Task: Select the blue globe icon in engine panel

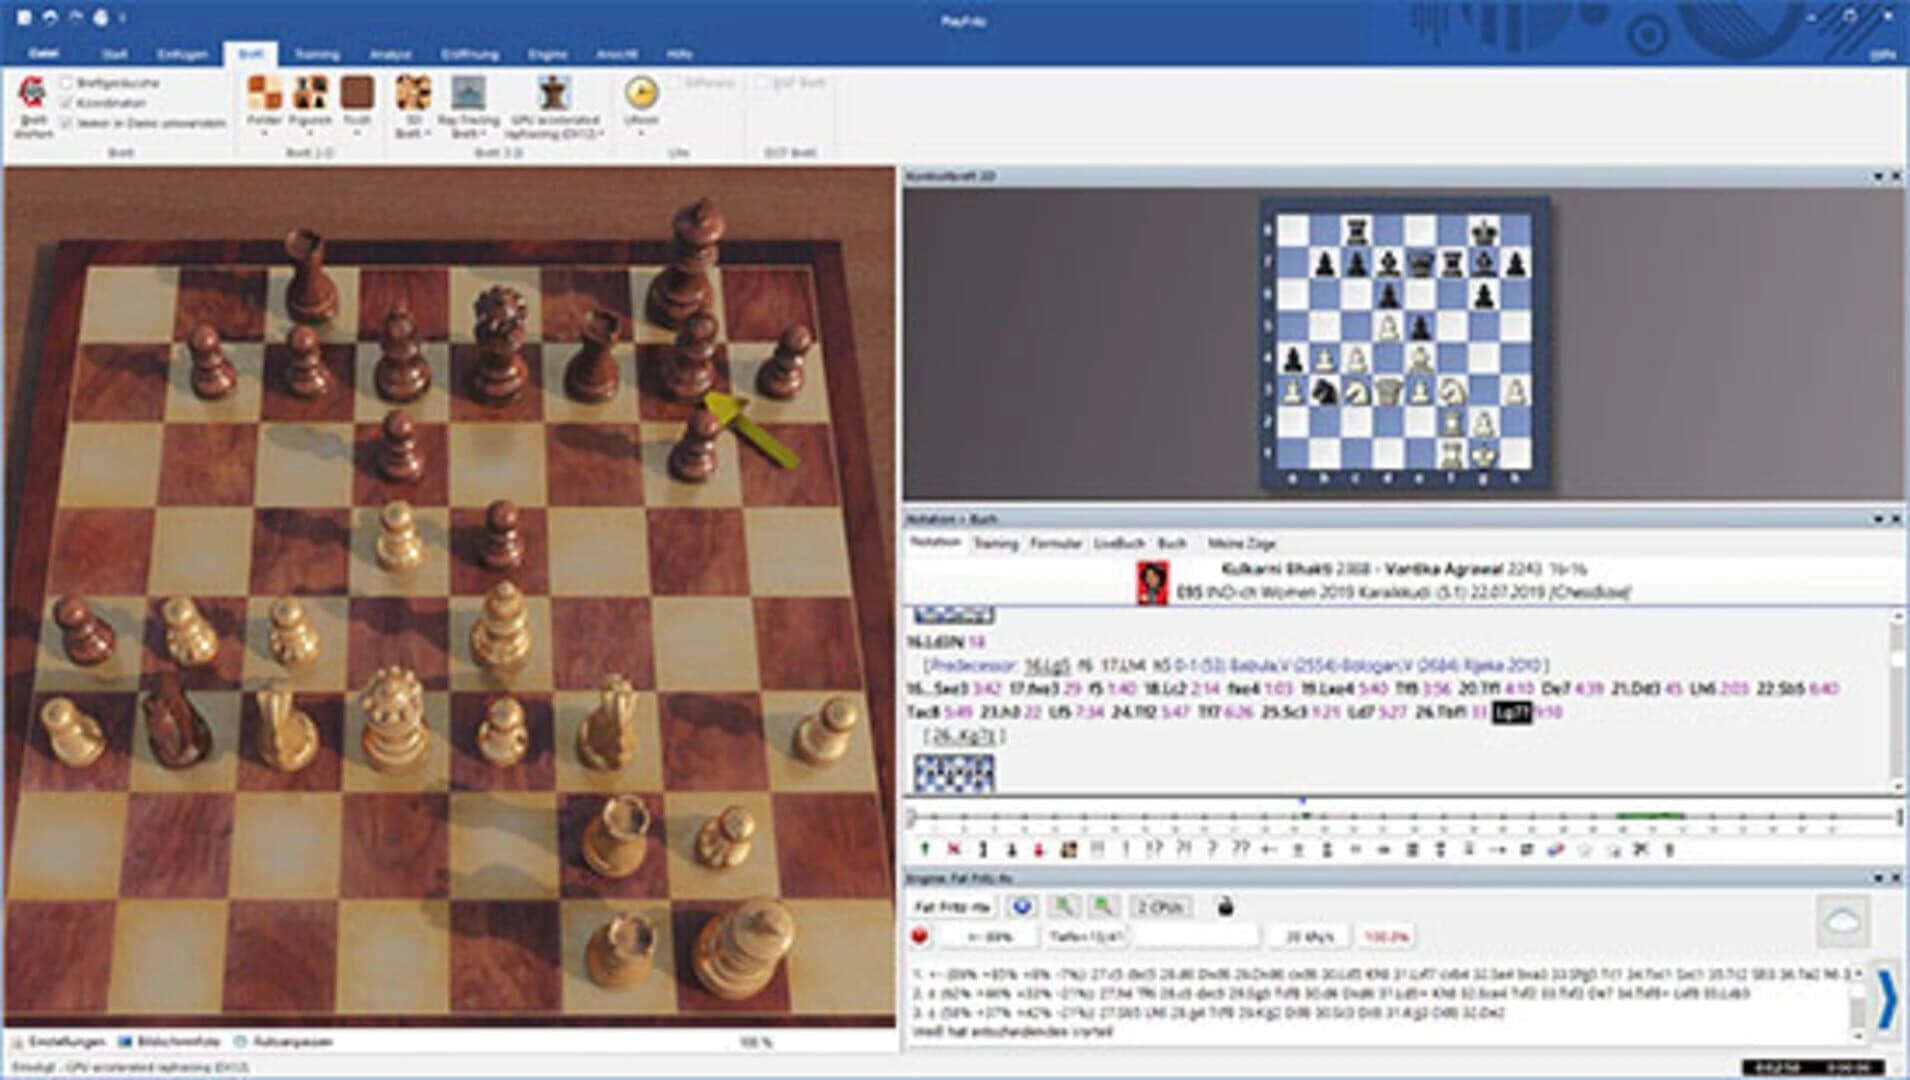Action: (x=1021, y=908)
